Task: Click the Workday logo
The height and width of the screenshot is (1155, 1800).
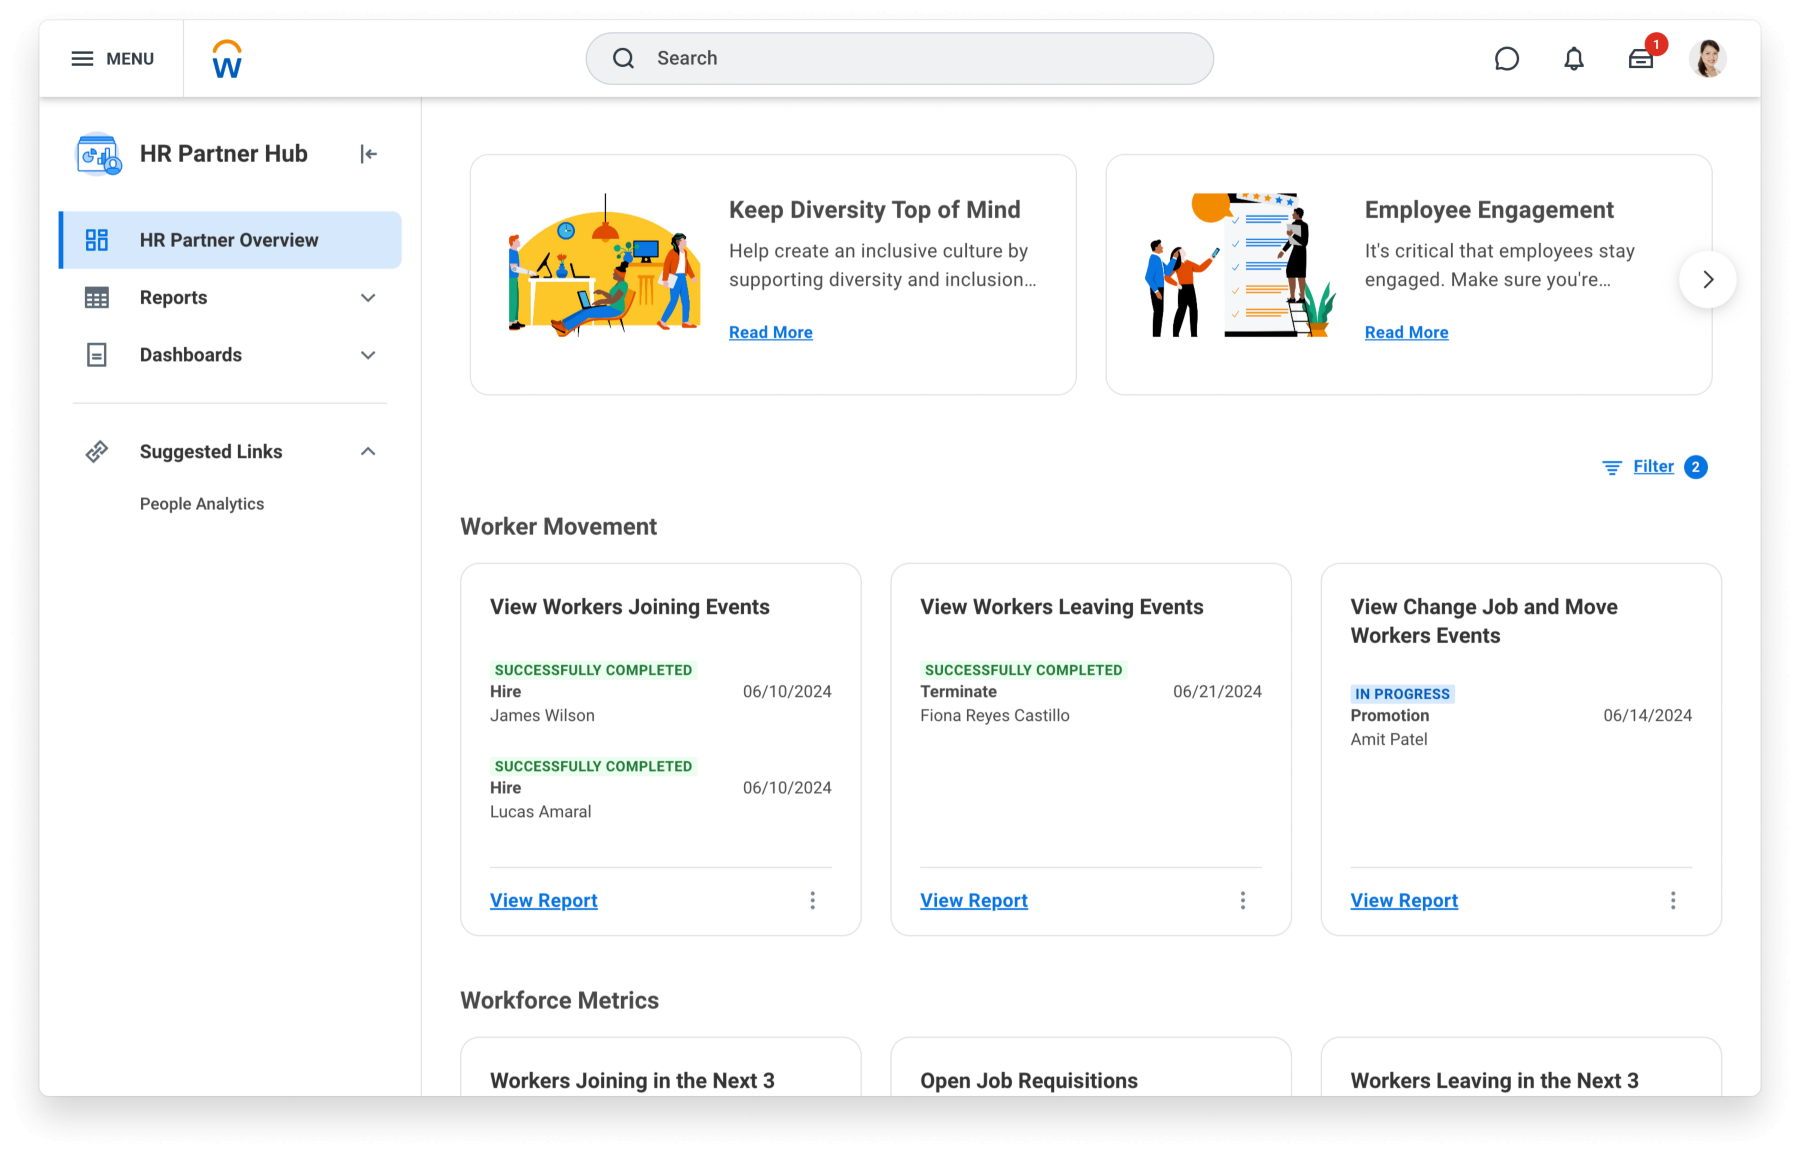Action: (227, 59)
